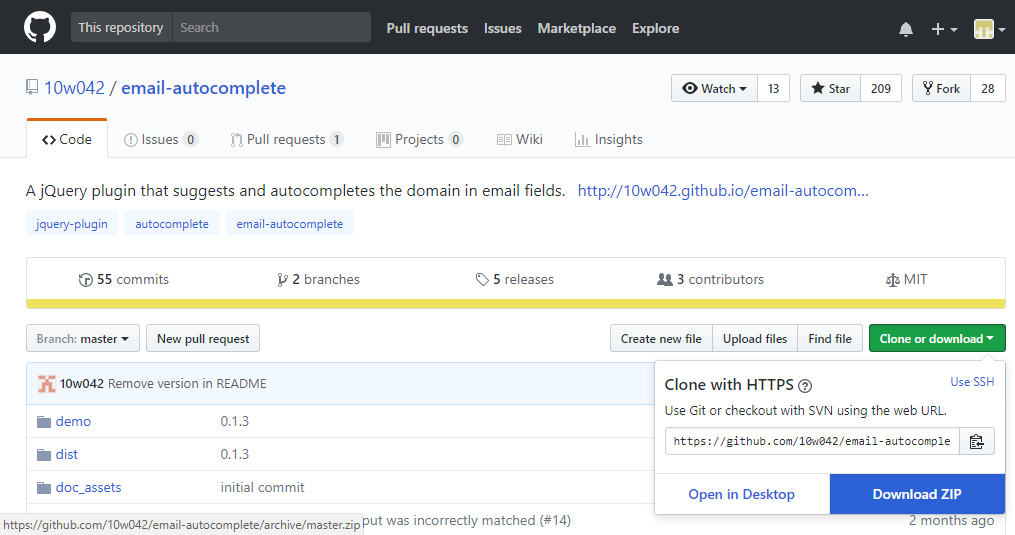Click the doc_assets folder icon
Image resolution: width=1015 pixels, height=535 pixels.
point(44,488)
